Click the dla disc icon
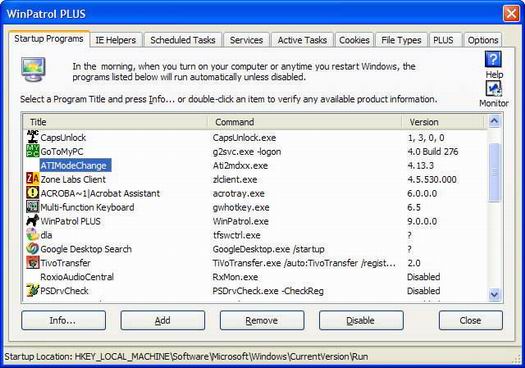The image size is (525, 368). (32, 234)
